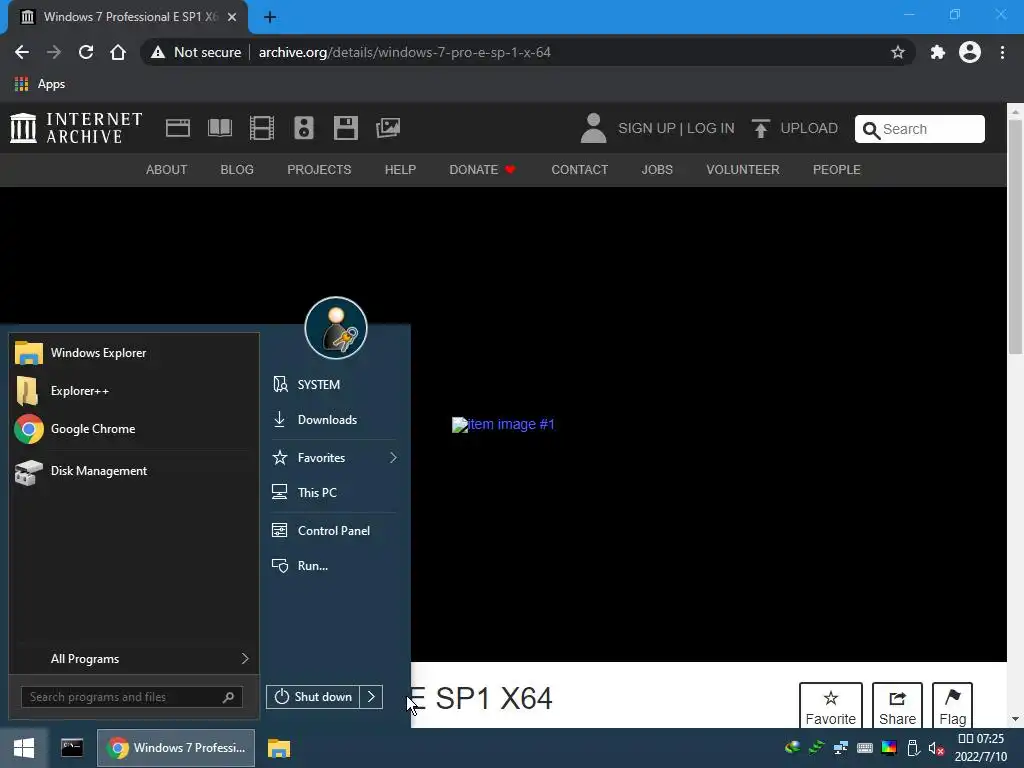Click SIGN UP | LOG IN link
Screen dimensions: 1024x768
click(x=676, y=128)
